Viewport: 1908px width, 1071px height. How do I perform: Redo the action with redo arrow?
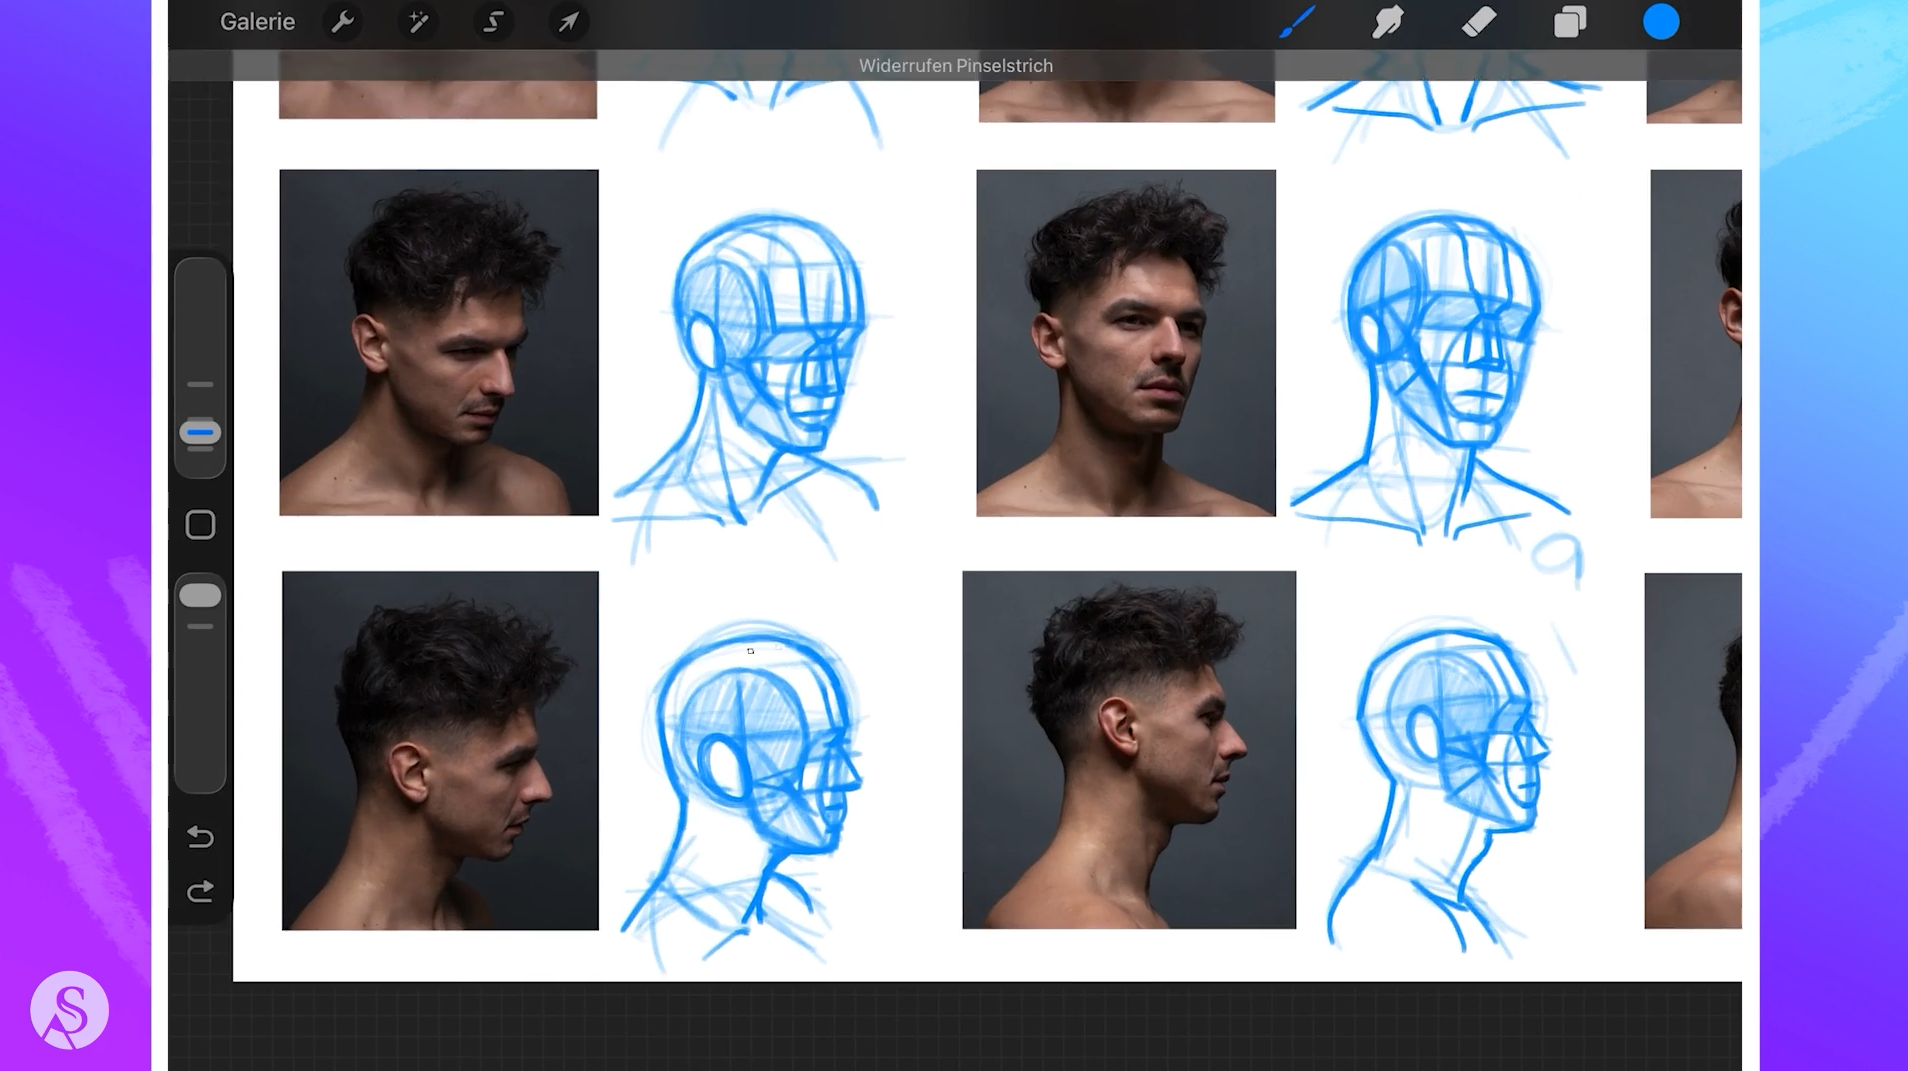pos(200,891)
